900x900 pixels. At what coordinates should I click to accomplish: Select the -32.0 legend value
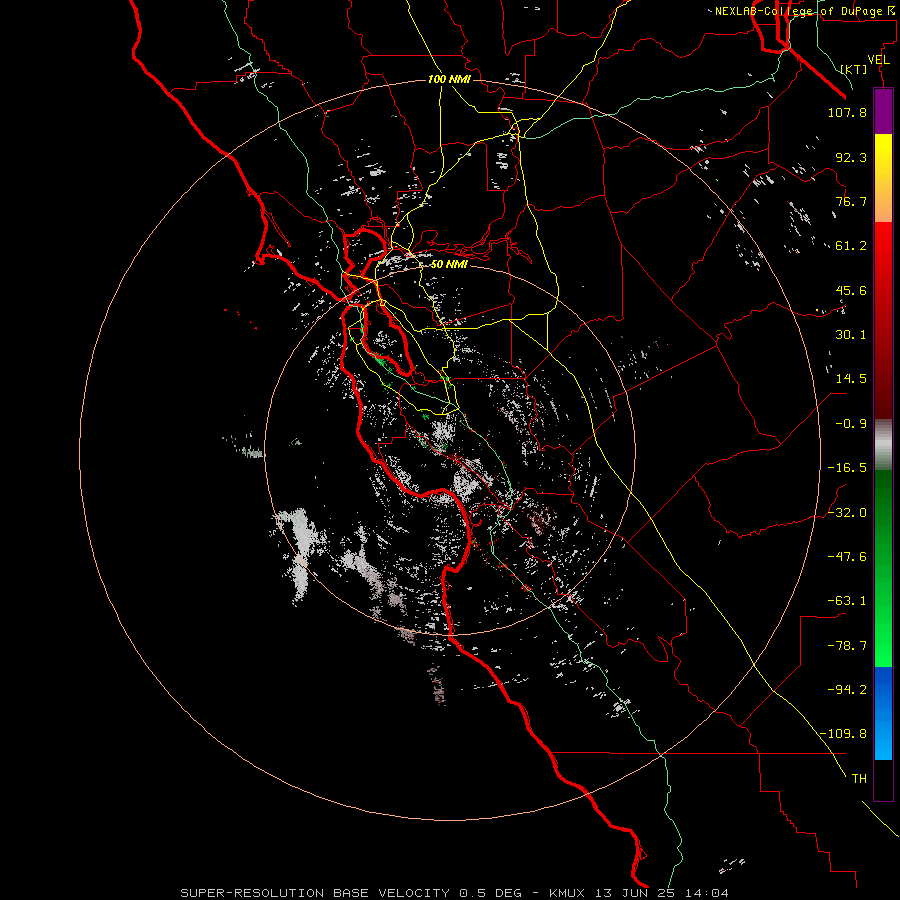(x=847, y=513)
